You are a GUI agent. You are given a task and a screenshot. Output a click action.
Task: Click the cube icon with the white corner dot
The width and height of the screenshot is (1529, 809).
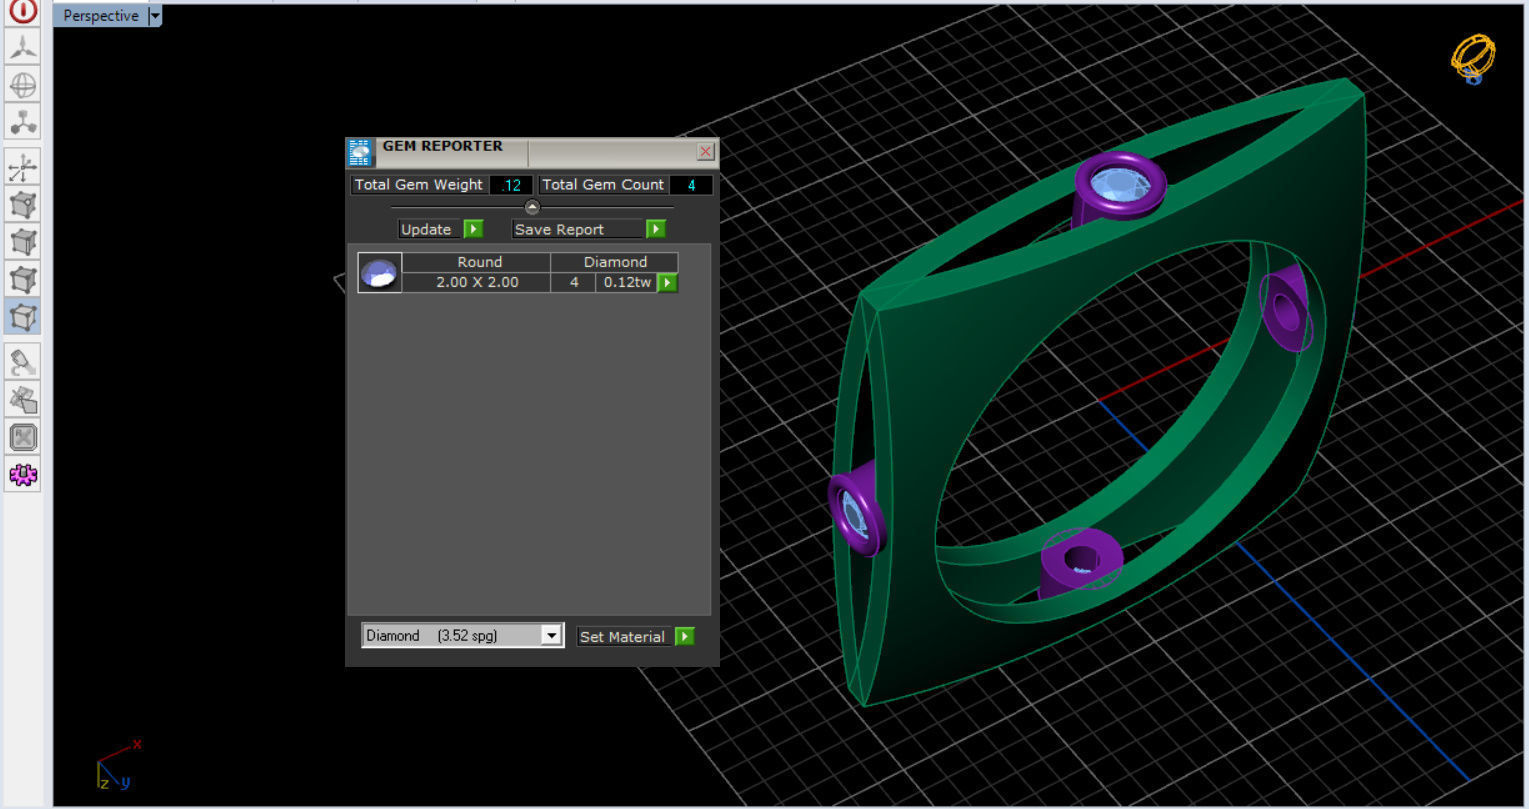[x=23, y=205]
